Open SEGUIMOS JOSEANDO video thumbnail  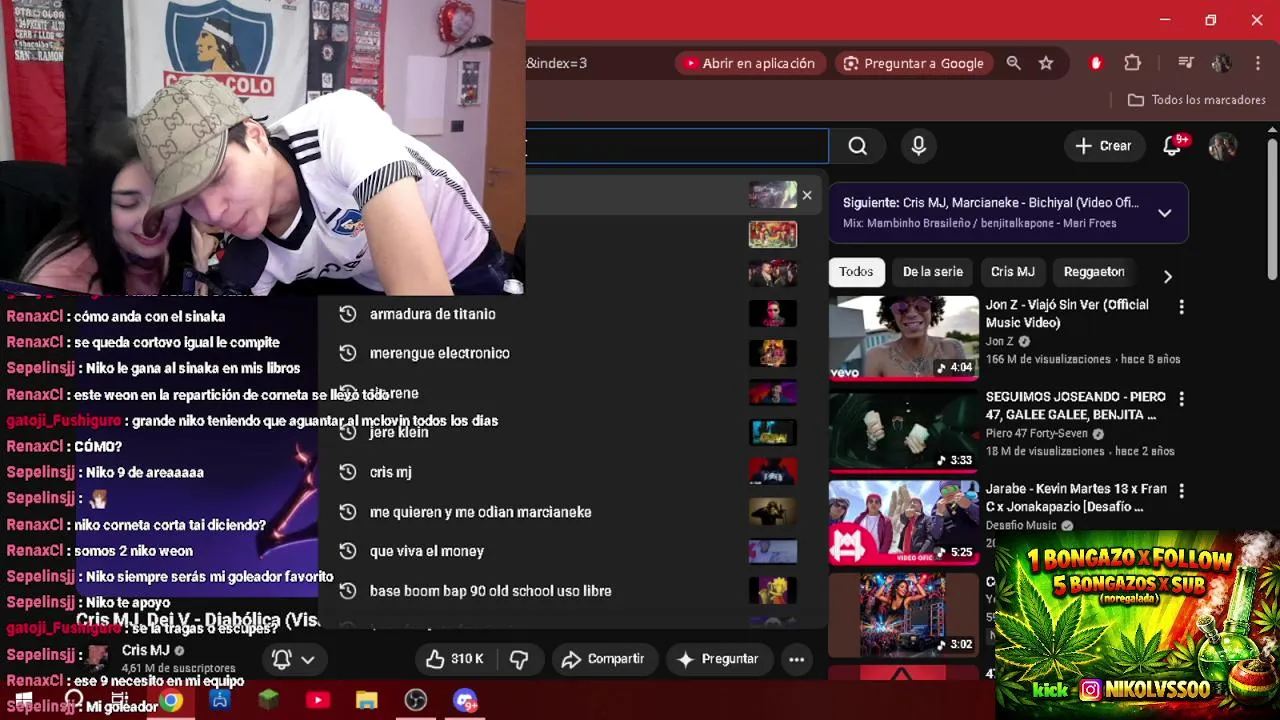(x=904, y=430)
